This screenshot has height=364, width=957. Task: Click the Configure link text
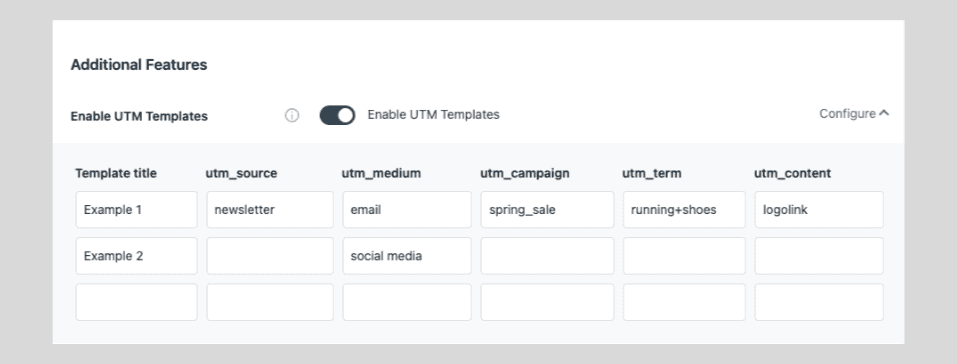pyautogui.click(x=847, y=114)
